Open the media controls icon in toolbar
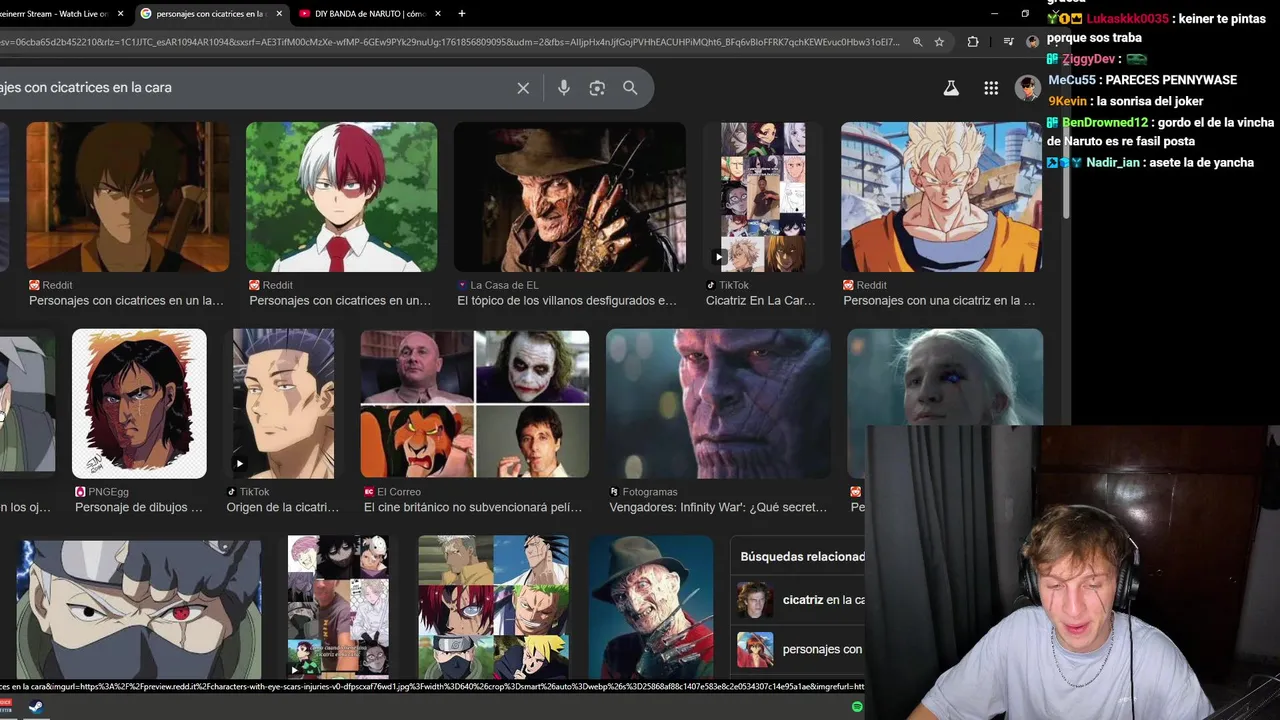This screenshot has height=720, width=1280. [x=1008, y=42]
